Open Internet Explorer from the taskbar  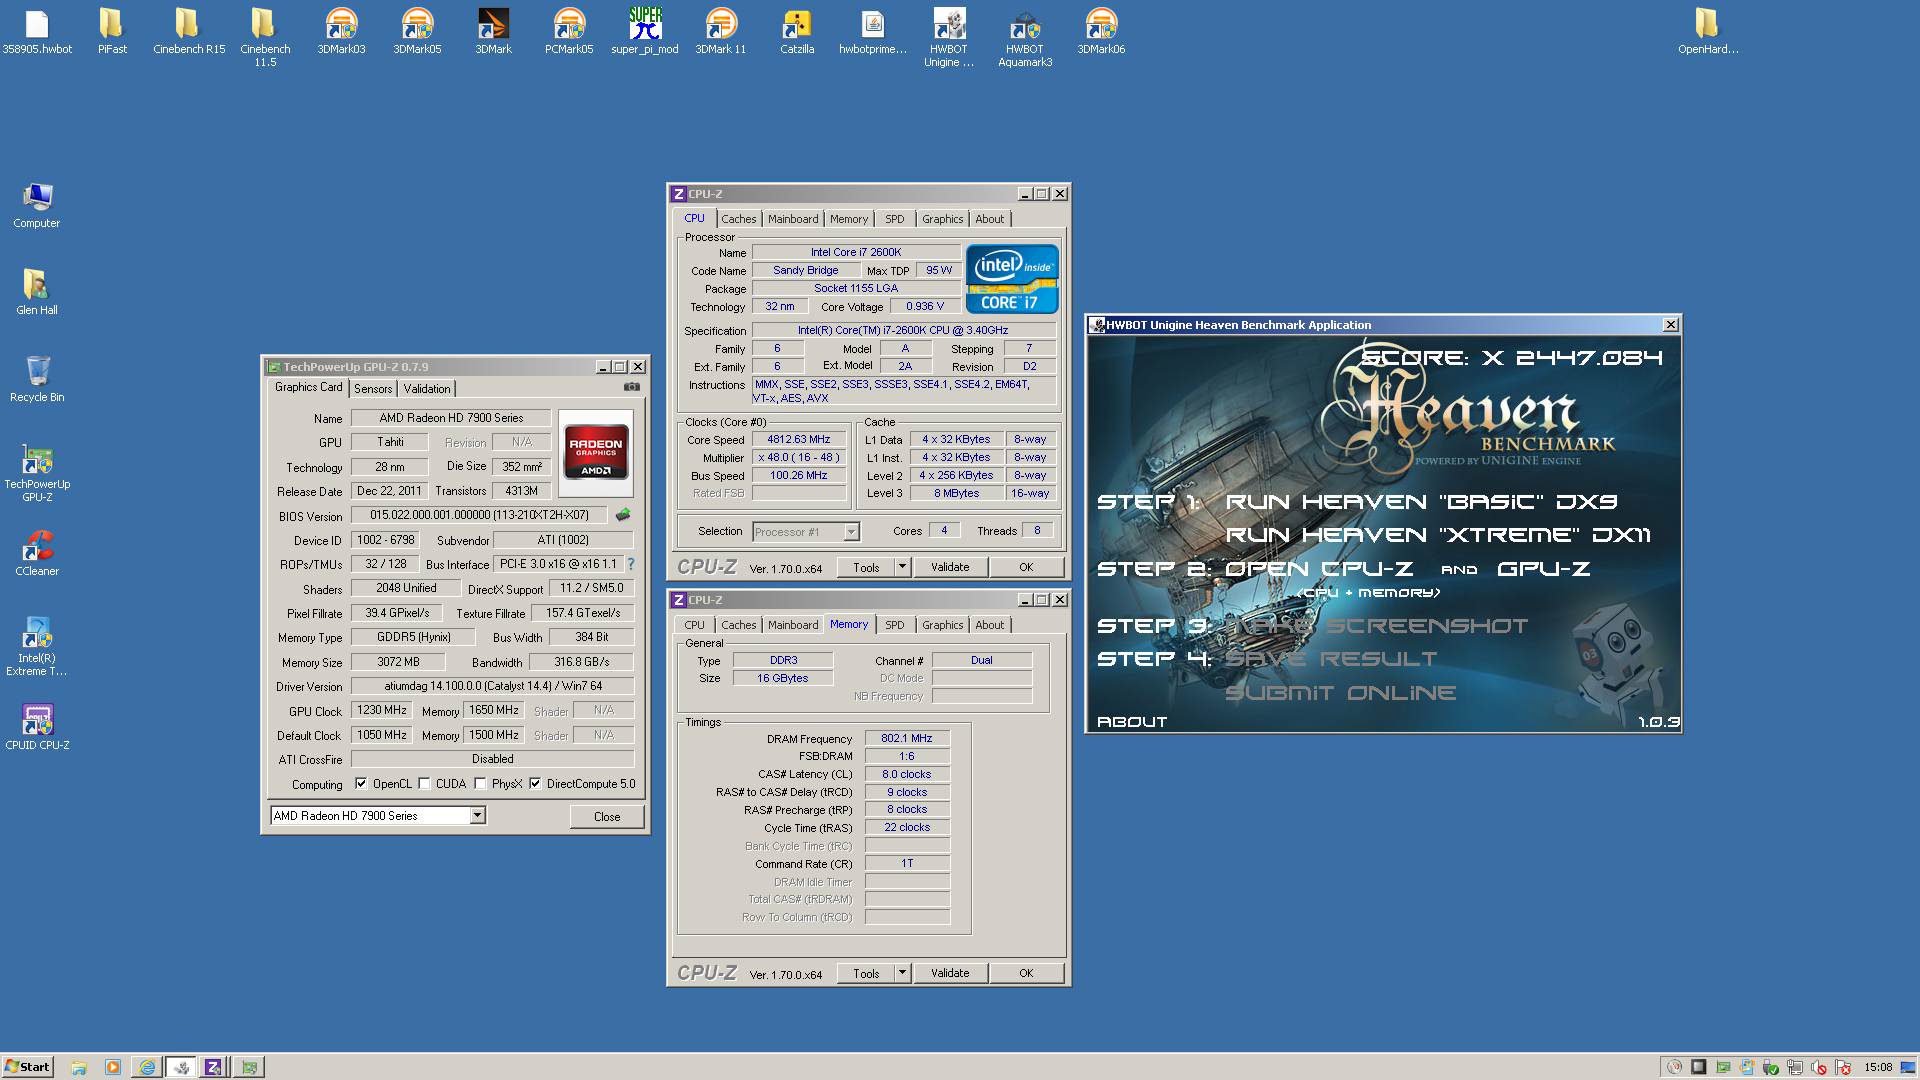(x=147, y=1067)
